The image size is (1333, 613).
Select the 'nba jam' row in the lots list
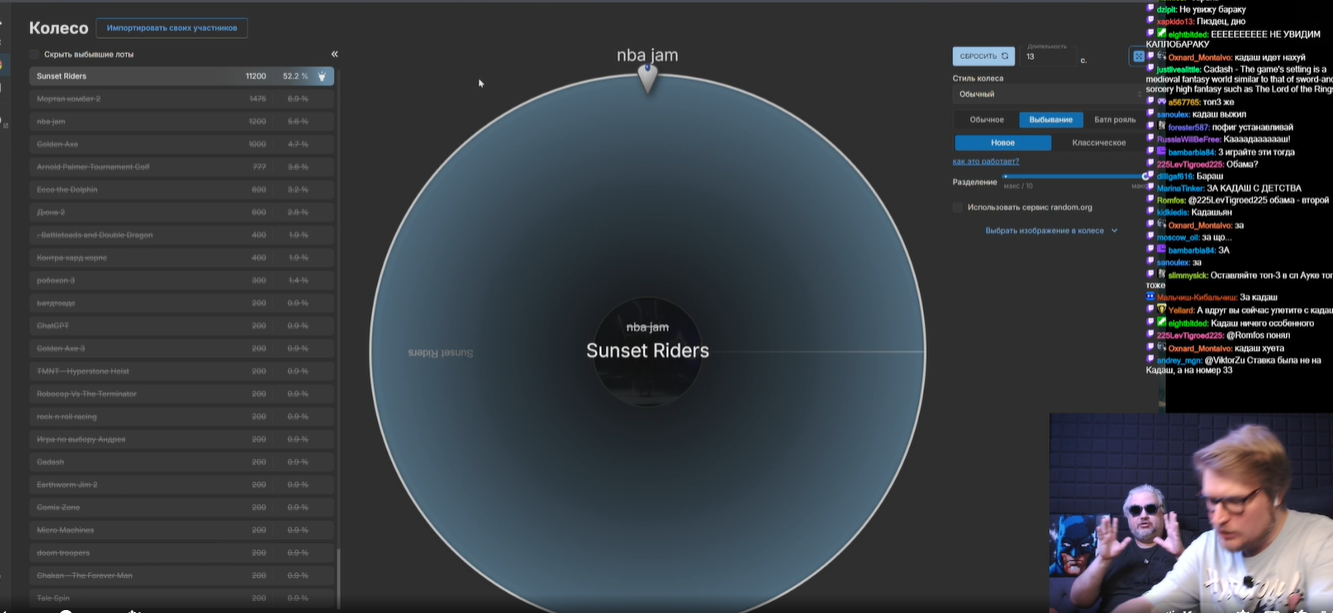181,121
